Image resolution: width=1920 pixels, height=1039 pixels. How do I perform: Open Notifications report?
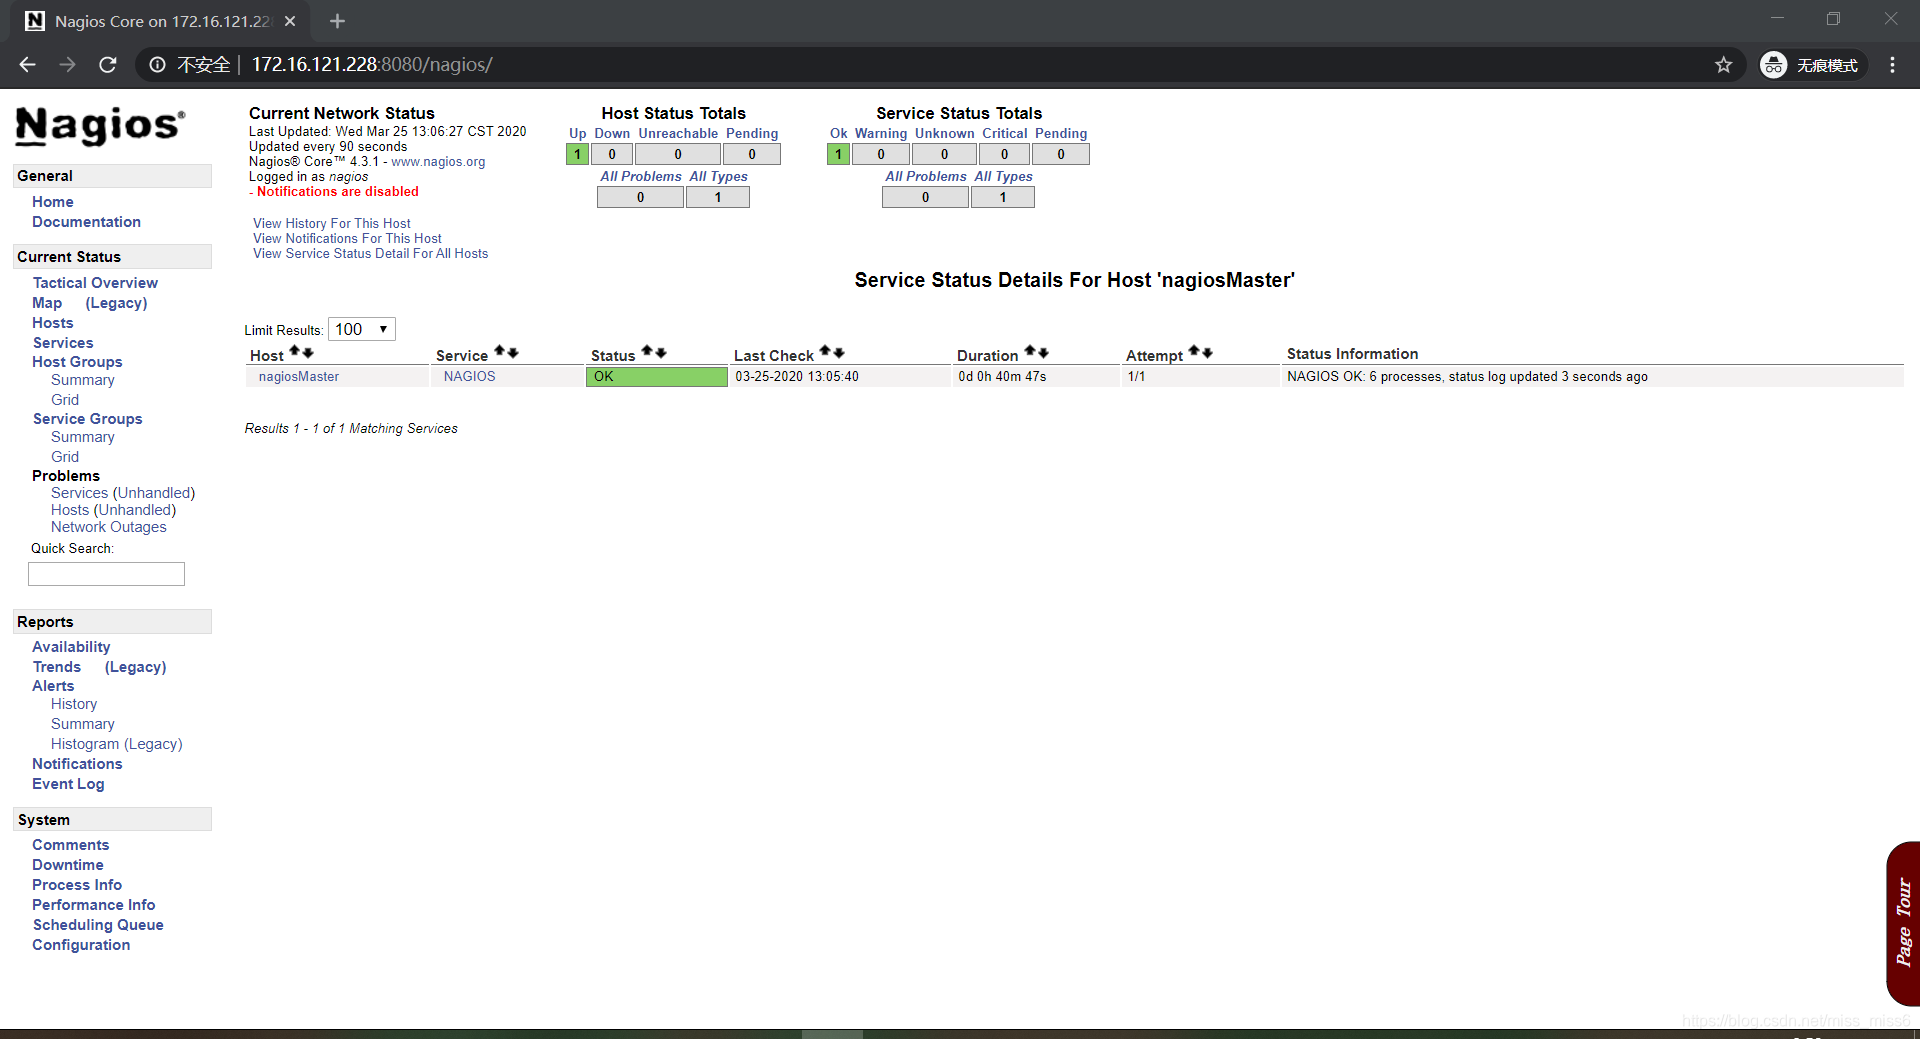[x=77, y=764]
